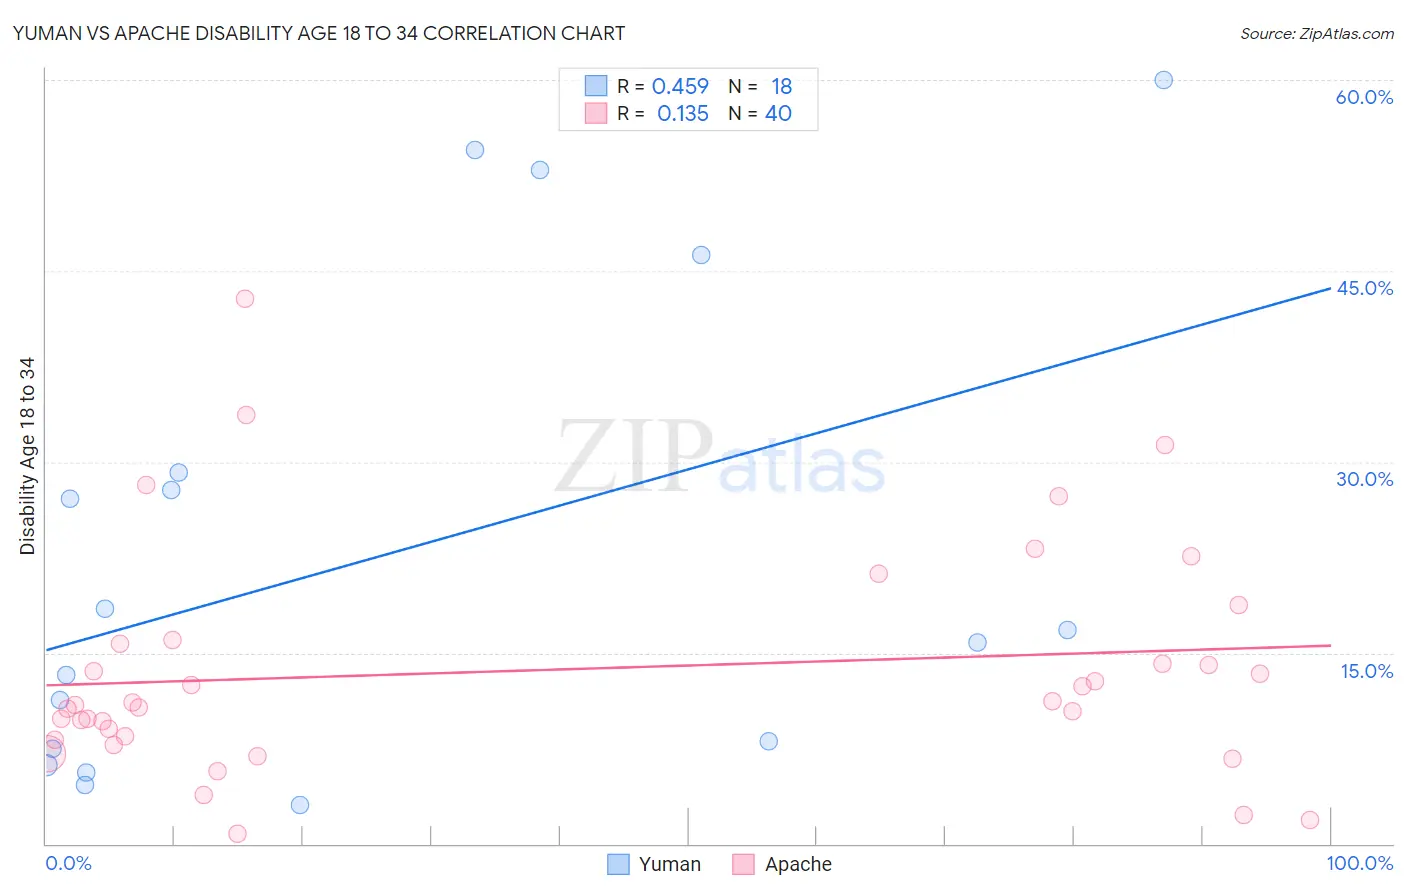
Task: Click the 15.0% y-axis label
Action: click(x=1366, y=671)
